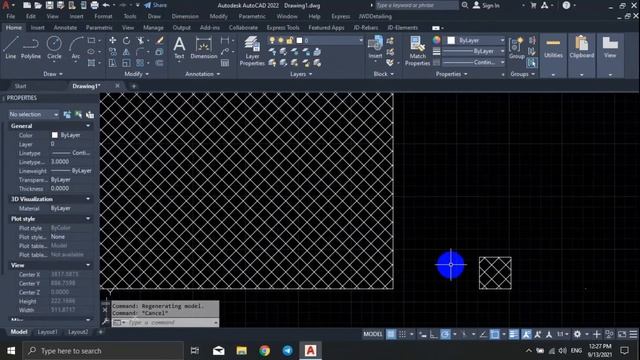Viewport: 640px width, 360px height.
Task: Toggle annotation visibility in status bar
Action: tap(527, 334)
